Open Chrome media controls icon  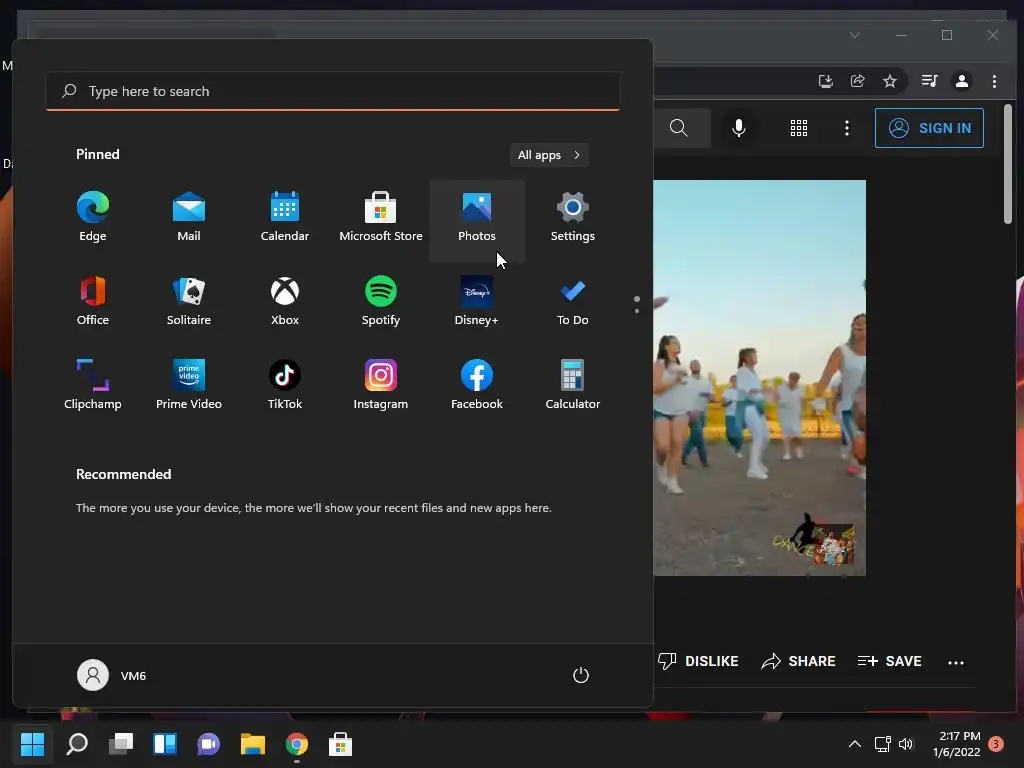click(929, 81)
